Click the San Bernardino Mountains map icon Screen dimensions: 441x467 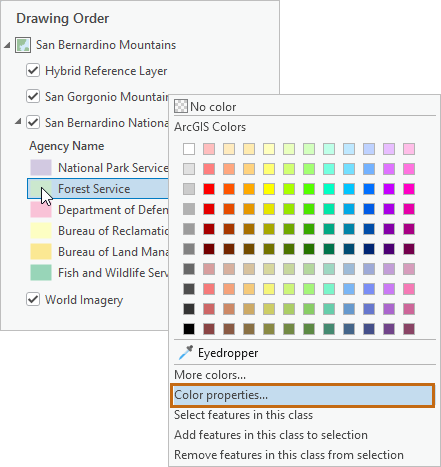[x=23, y=45]
